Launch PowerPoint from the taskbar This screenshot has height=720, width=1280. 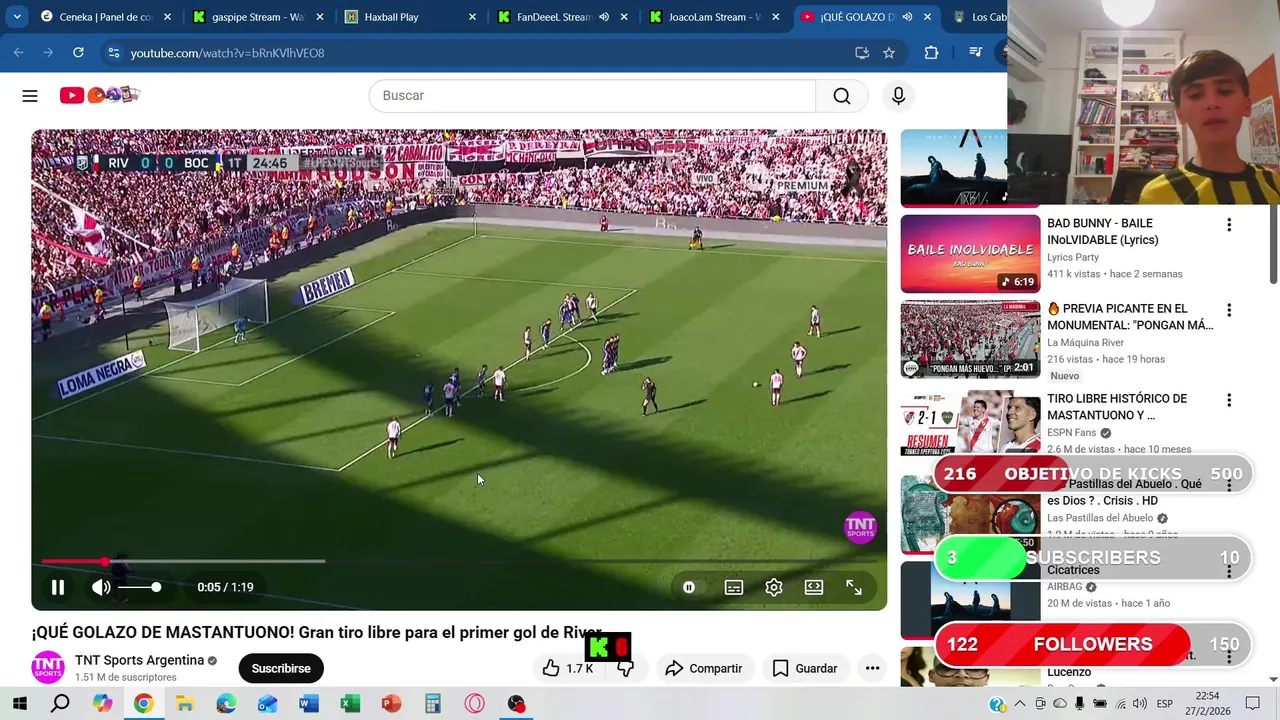(391, 704)
